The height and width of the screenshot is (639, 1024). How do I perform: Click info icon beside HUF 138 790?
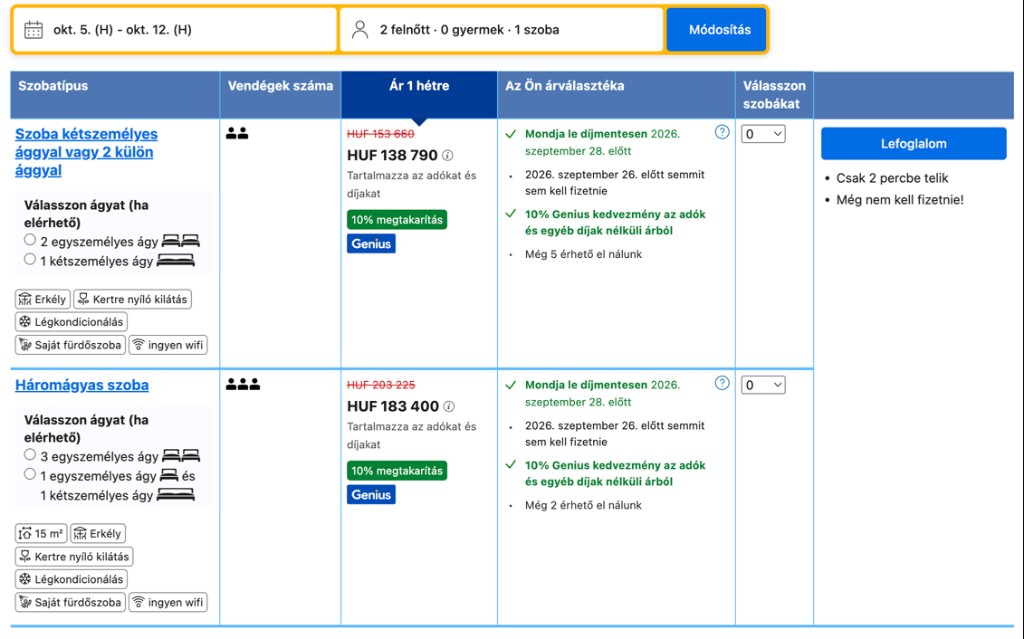click(x=447, y=156)
